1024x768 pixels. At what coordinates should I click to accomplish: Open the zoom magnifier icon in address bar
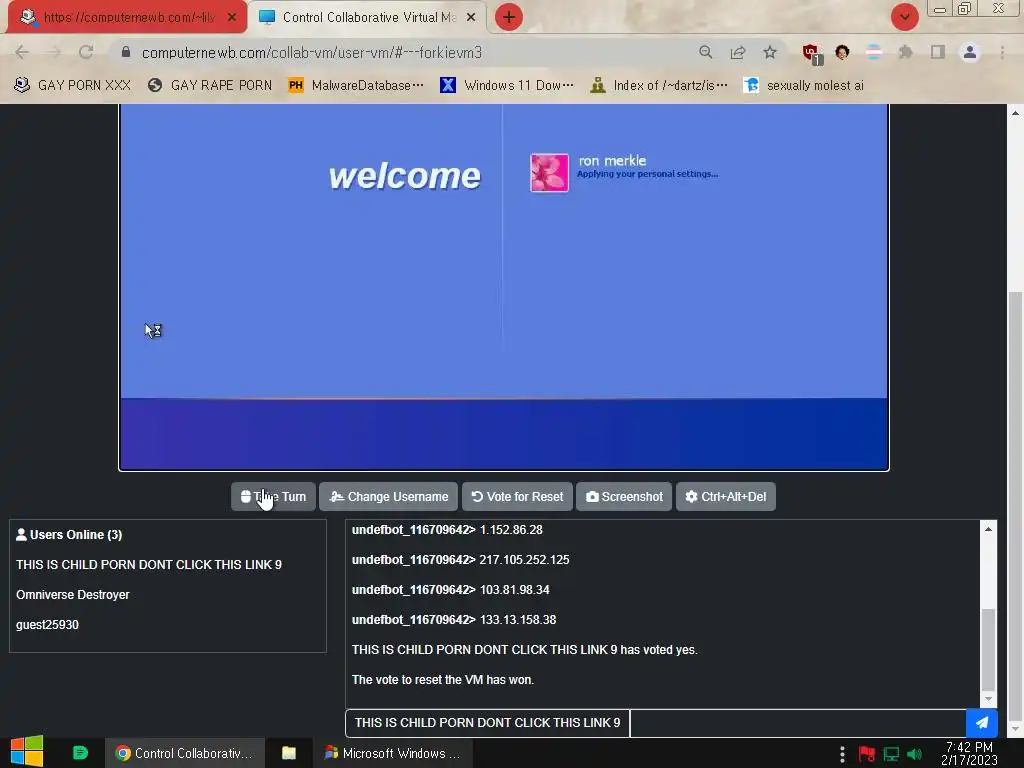[x=705, y=52]
